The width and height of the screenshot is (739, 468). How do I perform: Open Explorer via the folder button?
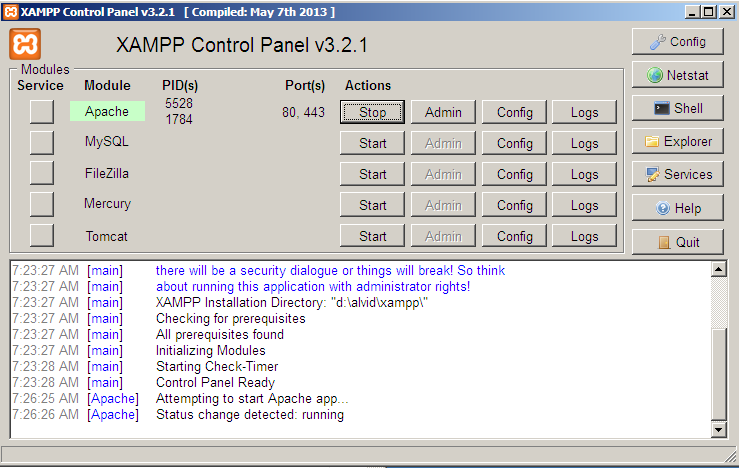pyautogui.click(x=677, y=141)
